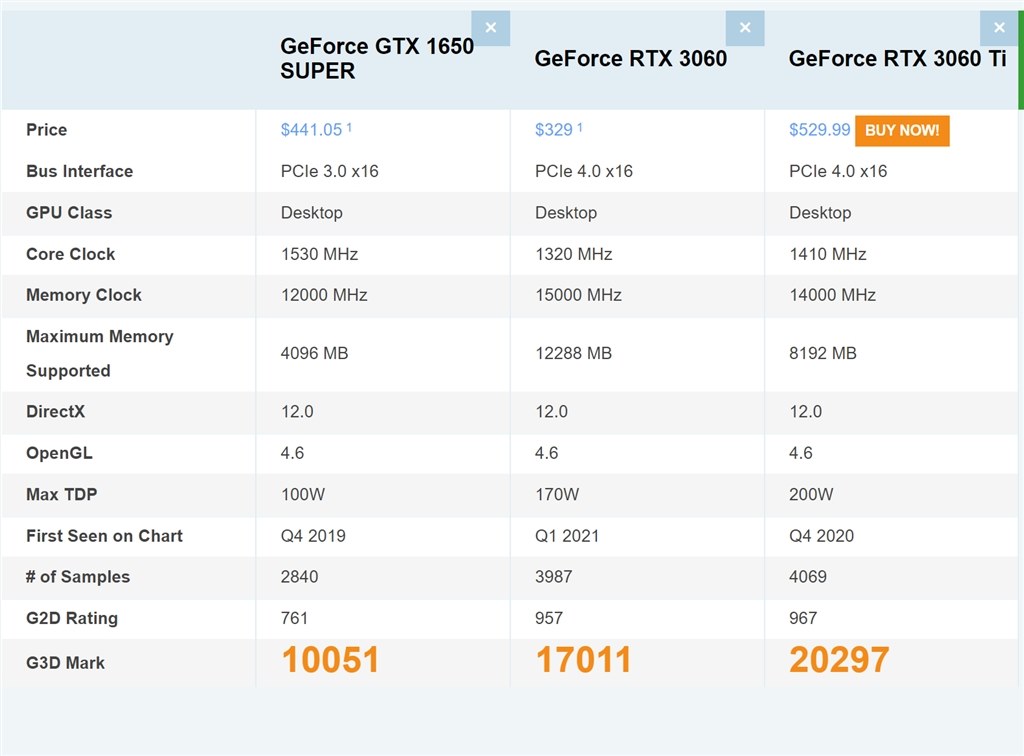Select the GPU Class row label

(x=69, y=213)
